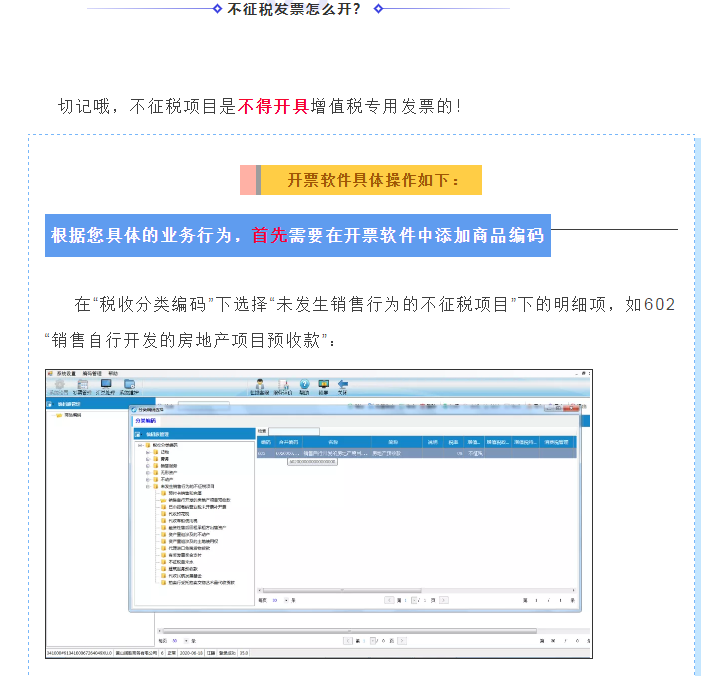Image resolution: width=728 pixels, height=676 pixels.
Task: Sort by the 合并编码 column header
Action: [287, 442]
